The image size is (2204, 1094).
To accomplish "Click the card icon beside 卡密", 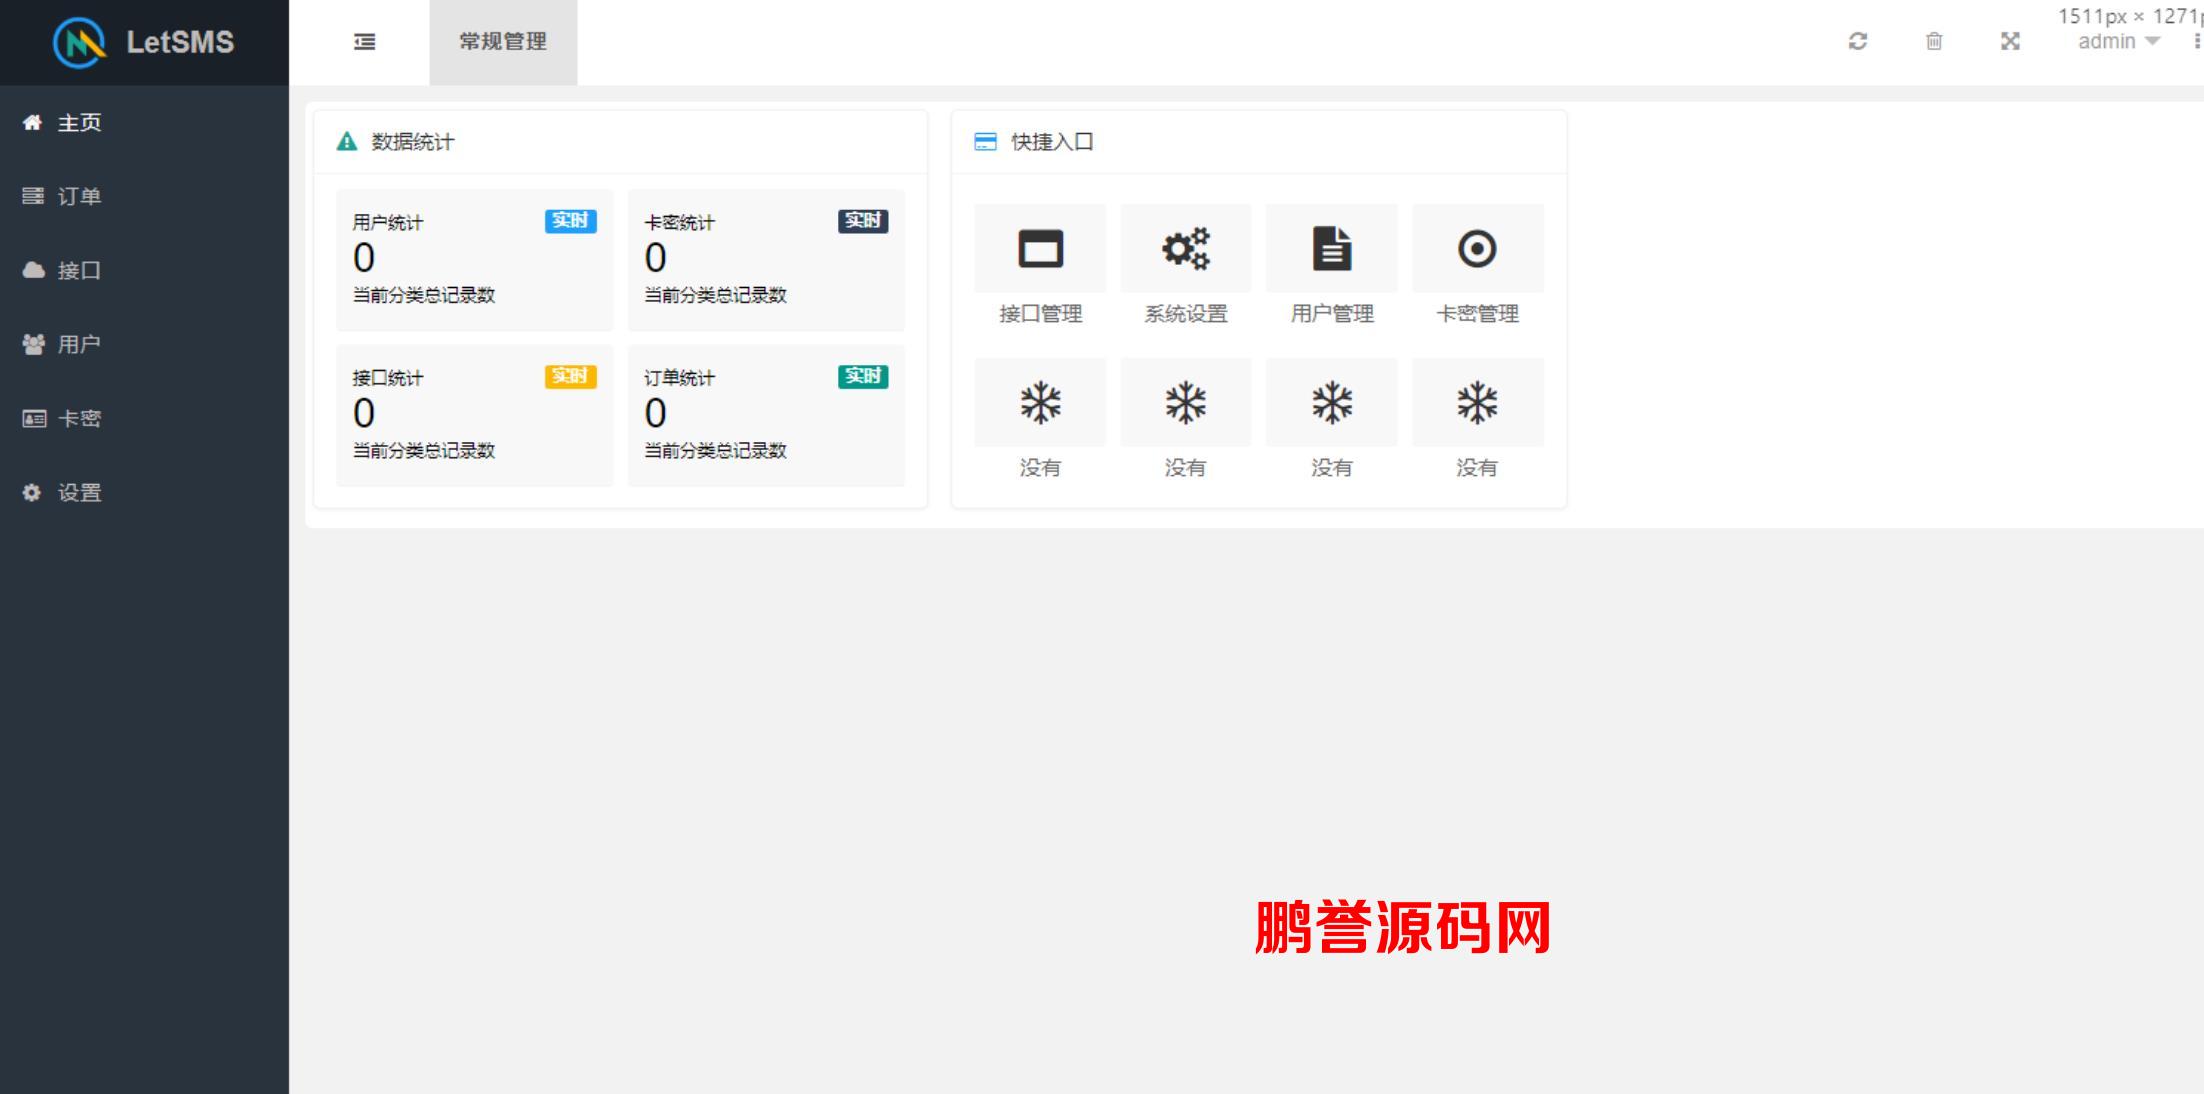I will click(x=33, y=418).
